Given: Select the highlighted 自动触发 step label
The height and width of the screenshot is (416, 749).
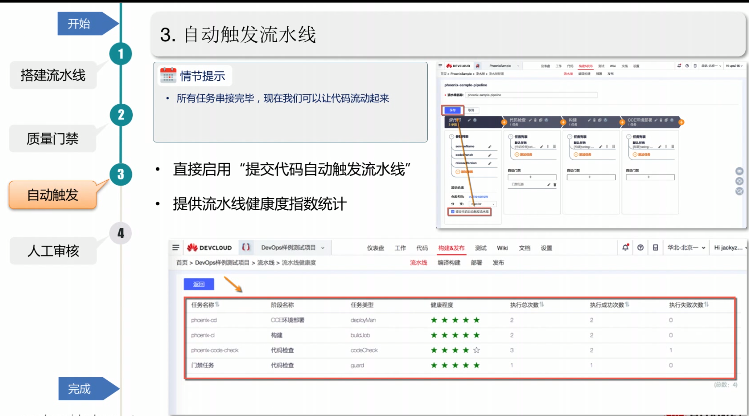Looking at the screenshot, I should pos(53,195).
